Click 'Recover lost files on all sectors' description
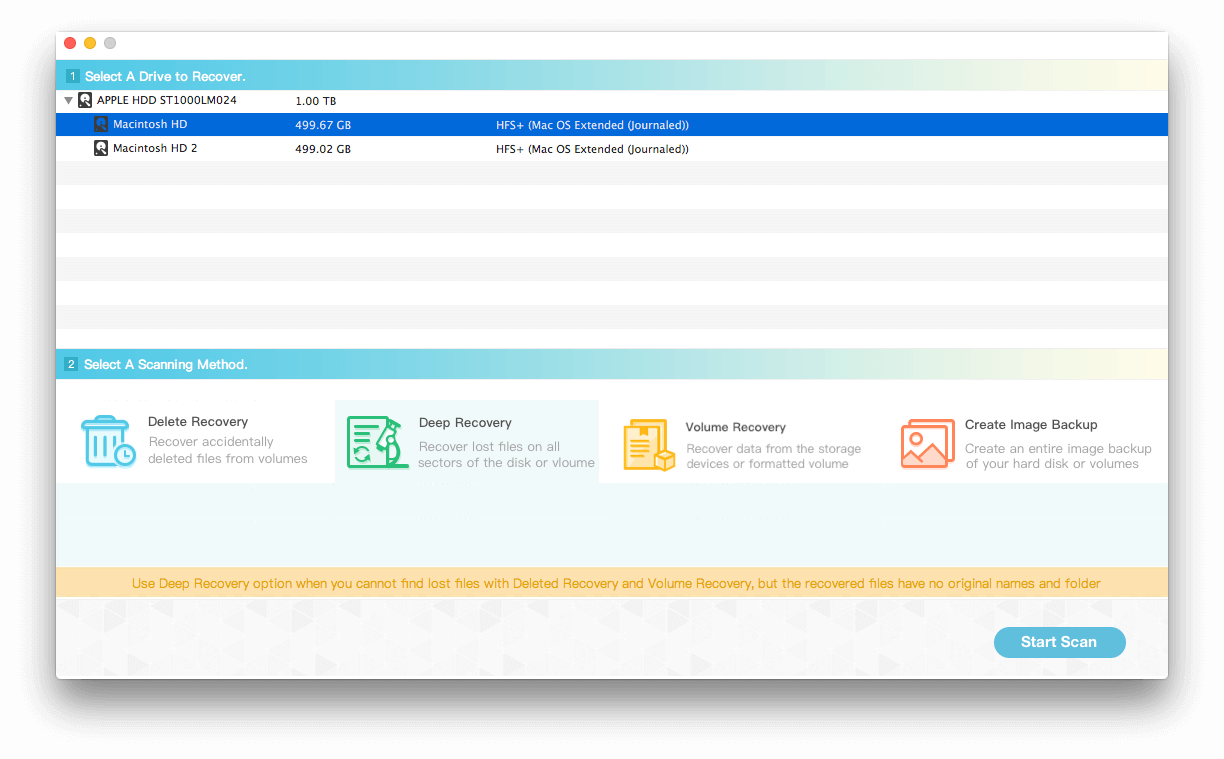 tap(506, 455)
